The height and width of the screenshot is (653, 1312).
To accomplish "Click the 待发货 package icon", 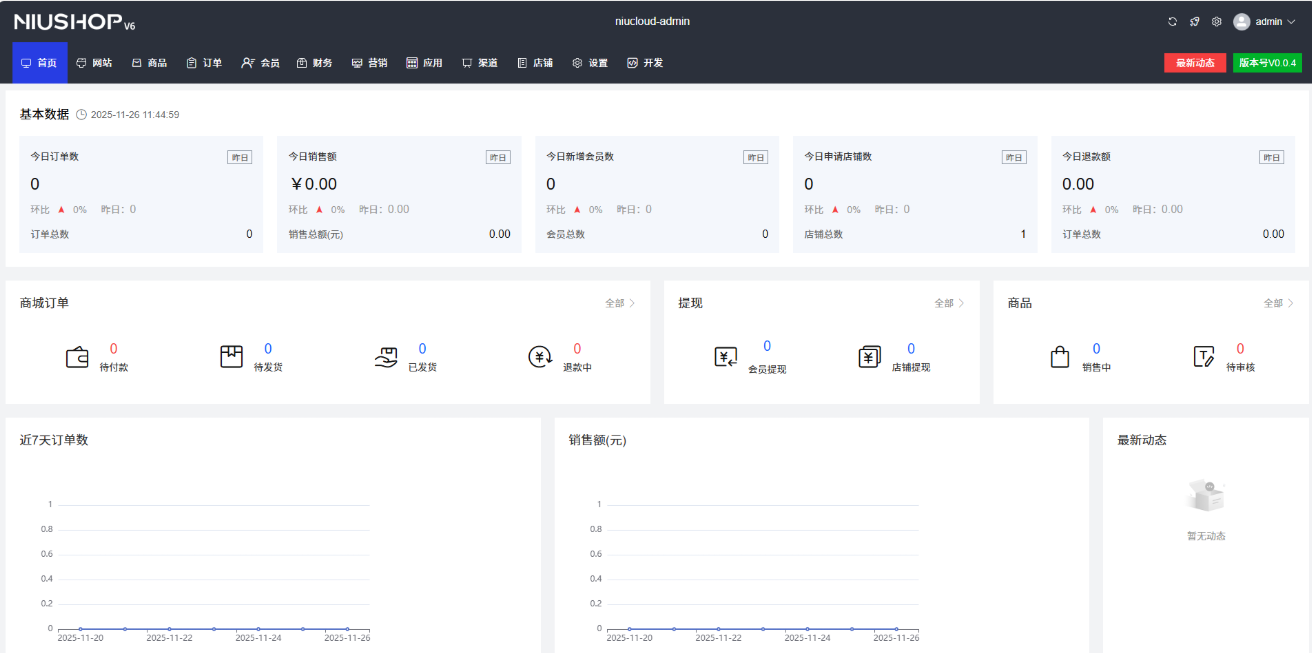I will (x=232, y=357).
